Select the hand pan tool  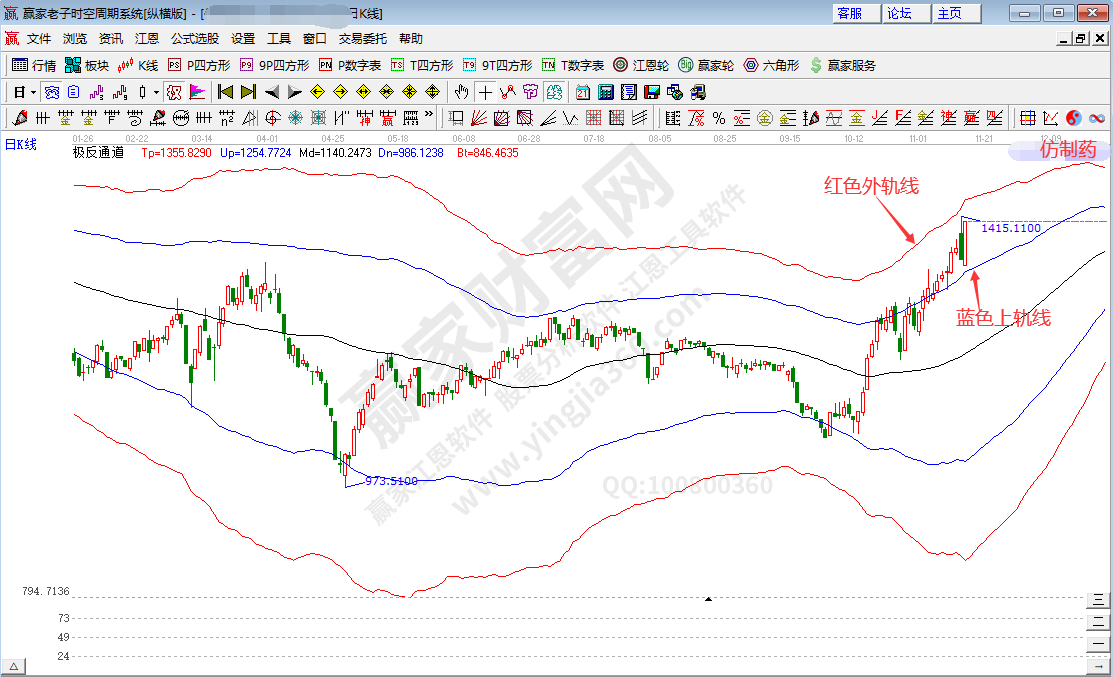tap(461, 92)
